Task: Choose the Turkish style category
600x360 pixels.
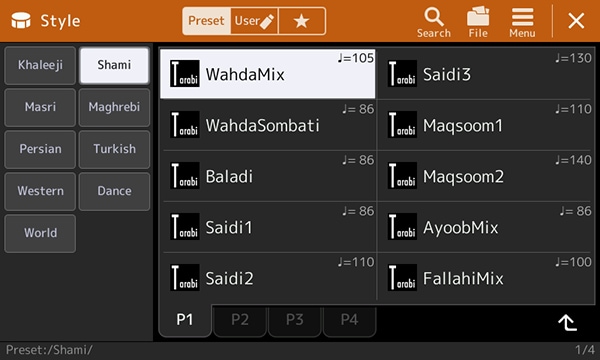Action: coord(114,149)
